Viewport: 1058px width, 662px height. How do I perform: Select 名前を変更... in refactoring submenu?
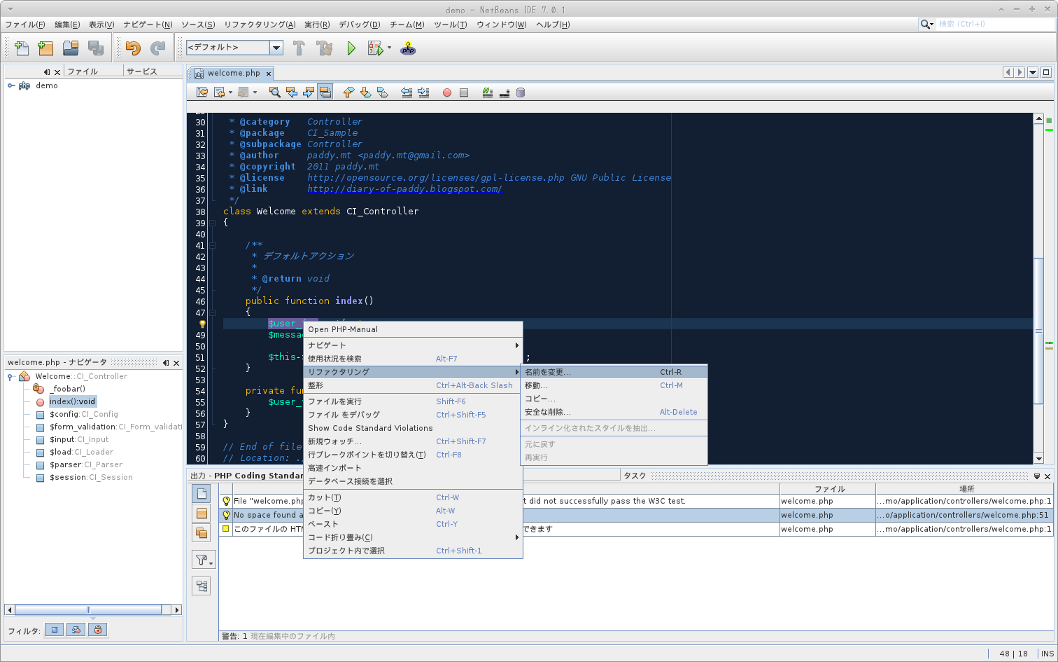(x=614, y=372)
